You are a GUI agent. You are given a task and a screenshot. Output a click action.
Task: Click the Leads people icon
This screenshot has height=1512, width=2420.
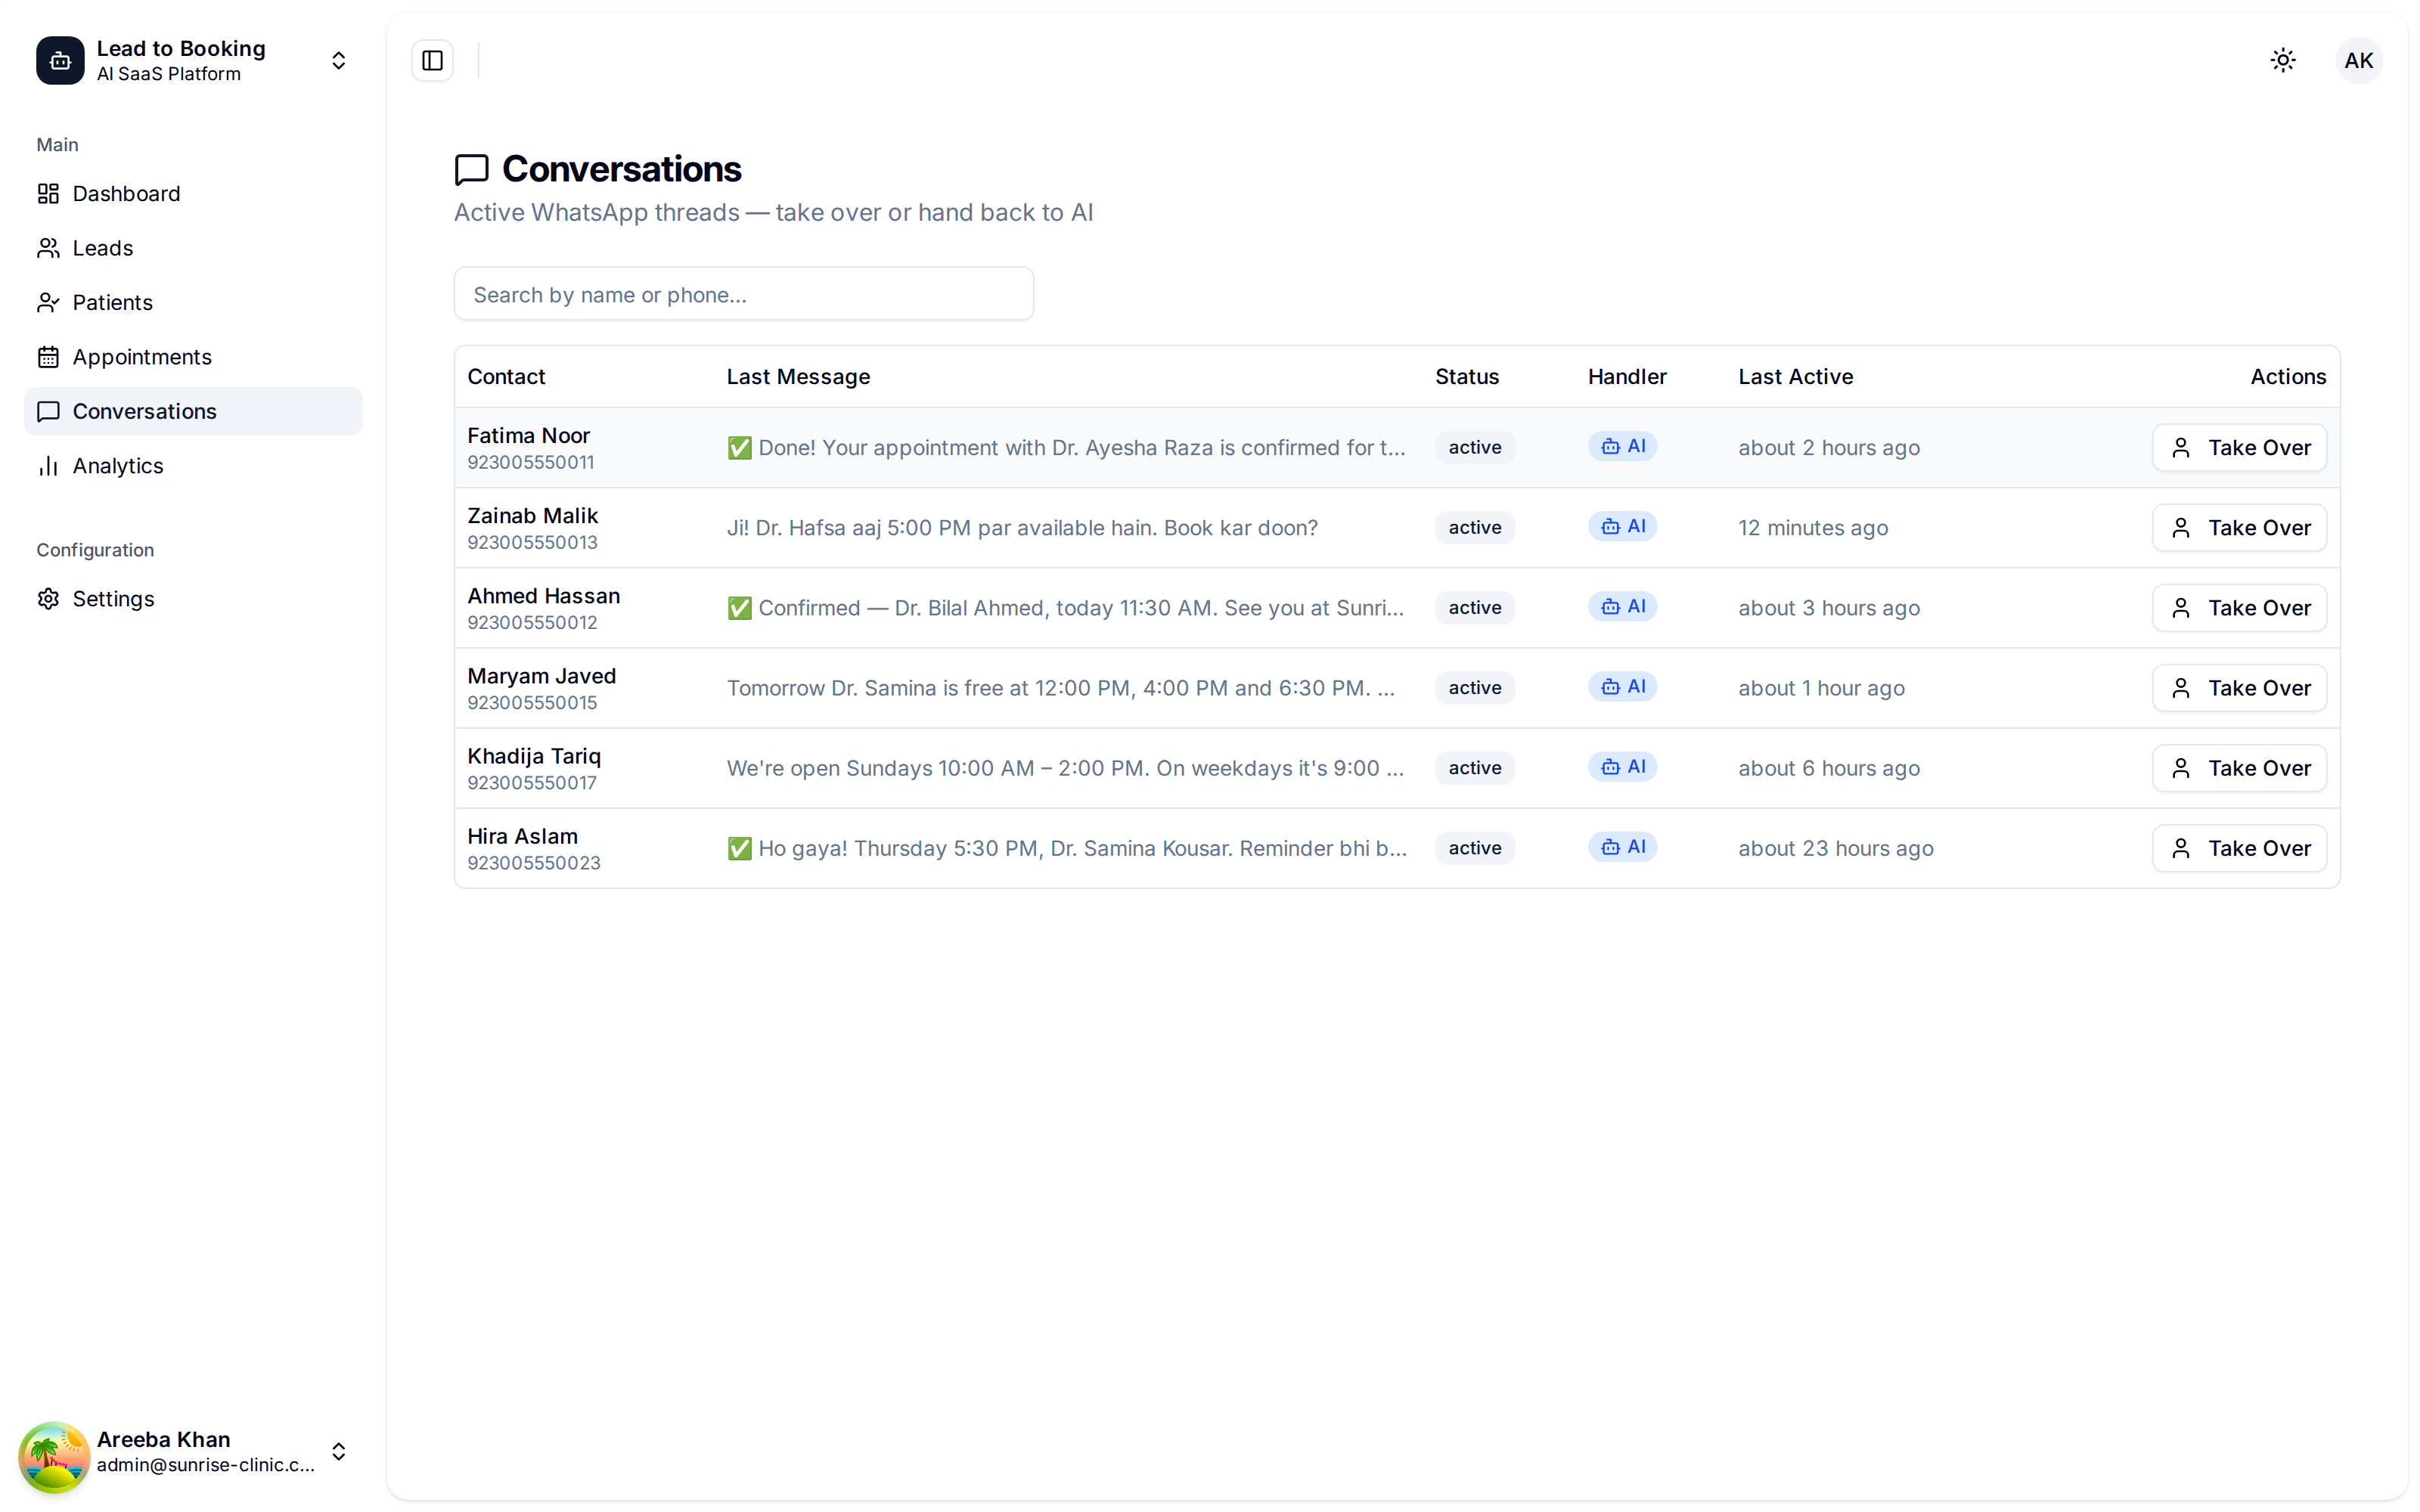point(48,248)
